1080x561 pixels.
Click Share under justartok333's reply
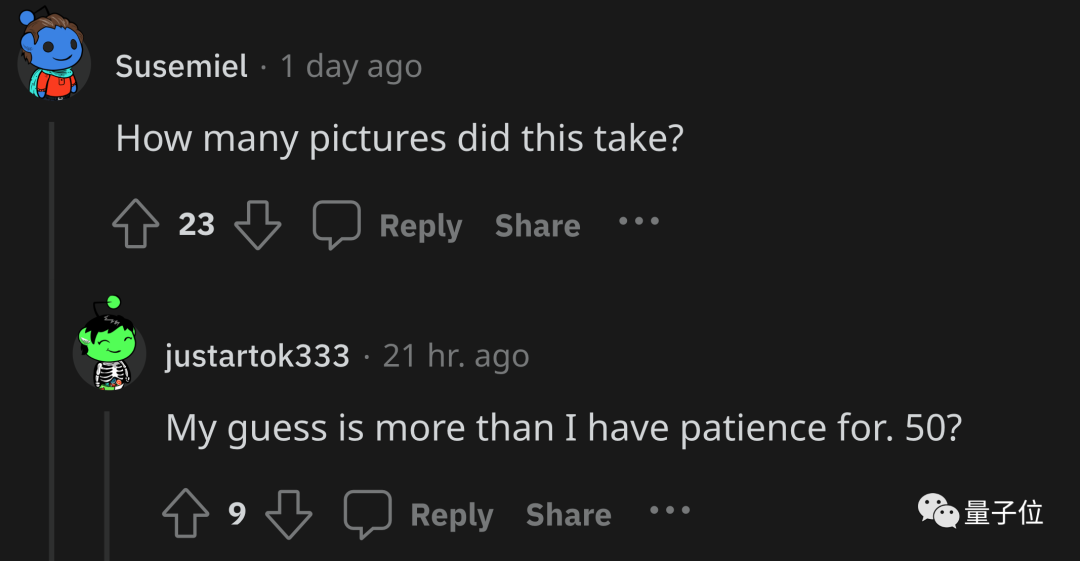(x=568, y=515)
